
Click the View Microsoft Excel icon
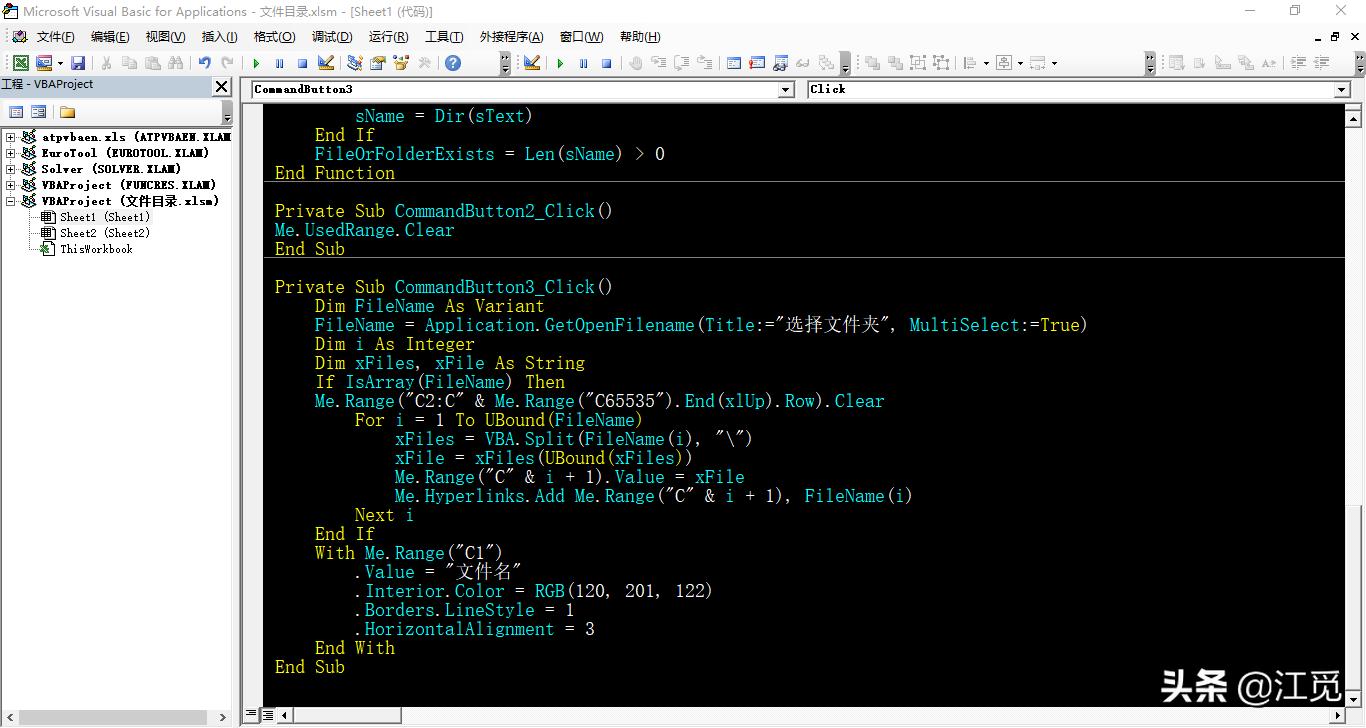point(20,63)
